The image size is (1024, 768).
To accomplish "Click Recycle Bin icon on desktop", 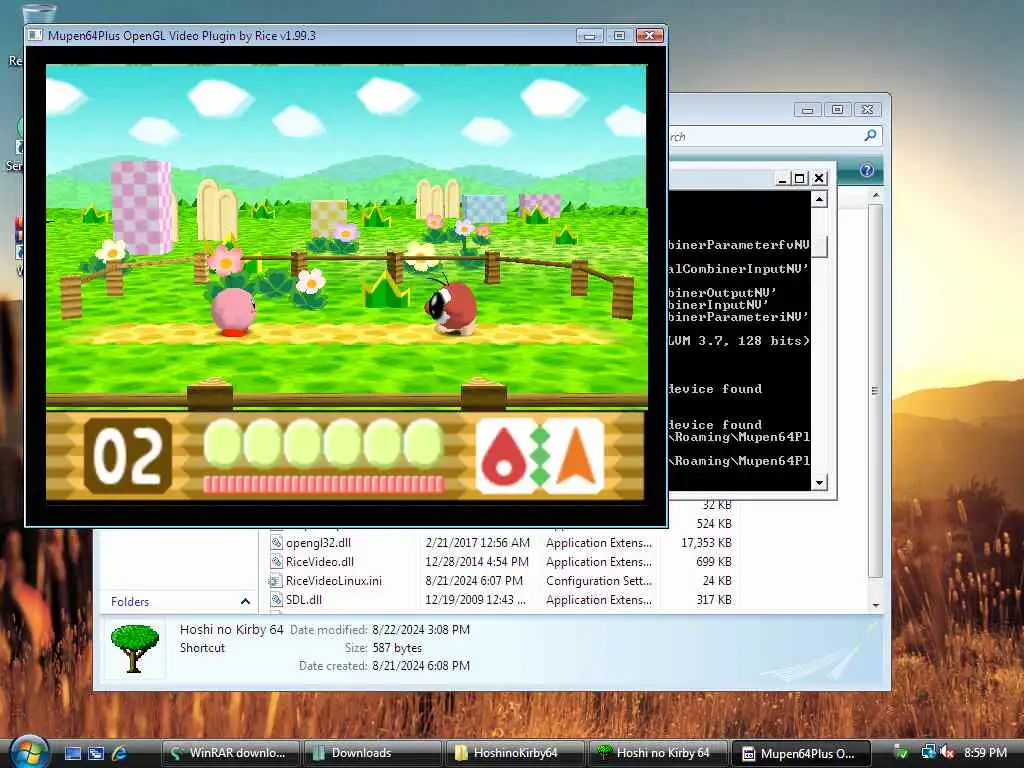I will point(38,13).
